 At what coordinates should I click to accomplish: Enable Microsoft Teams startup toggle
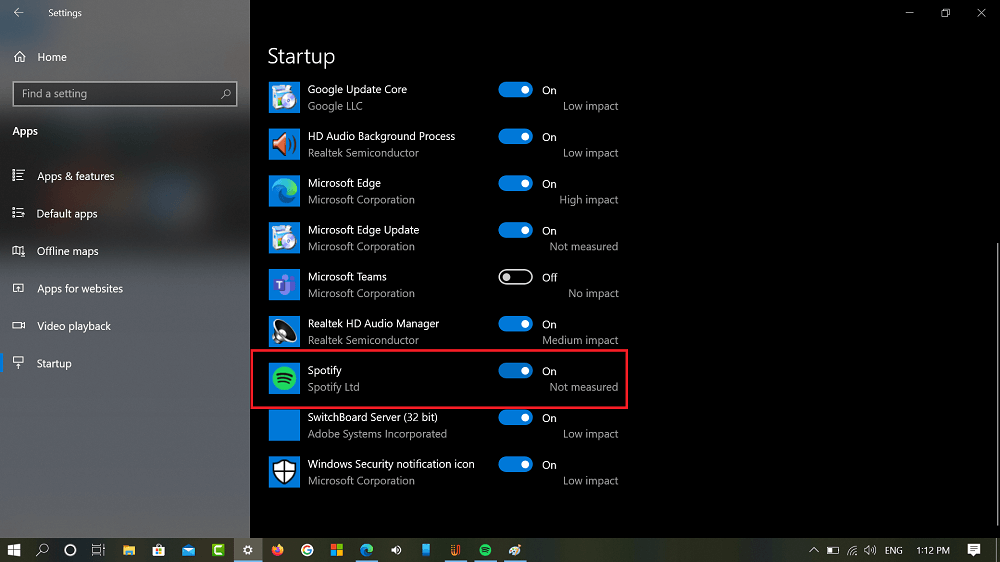[515, 277]
